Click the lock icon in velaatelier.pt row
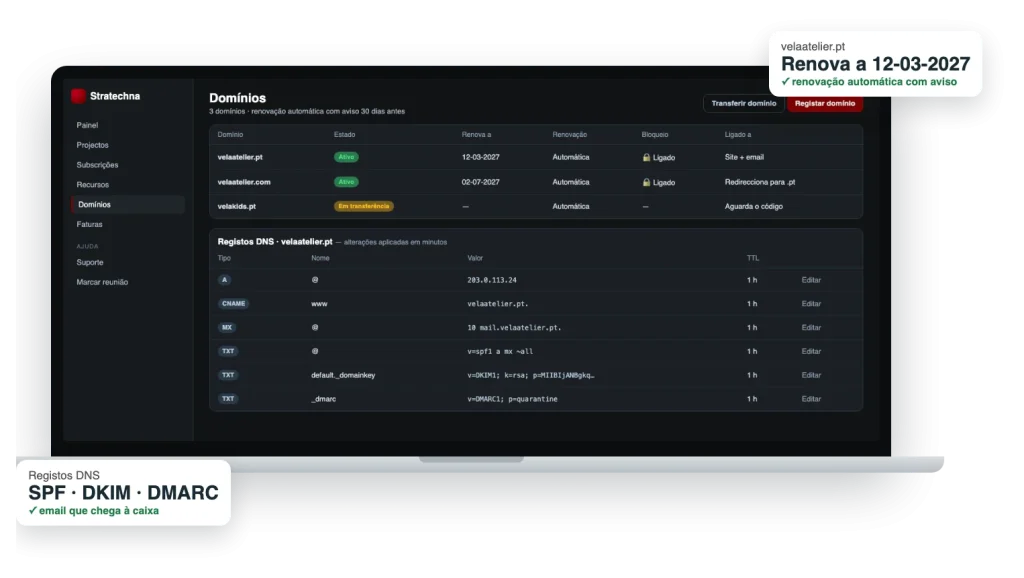The width and height of the screenshot is (1024, 578). [x=647, y=157]
